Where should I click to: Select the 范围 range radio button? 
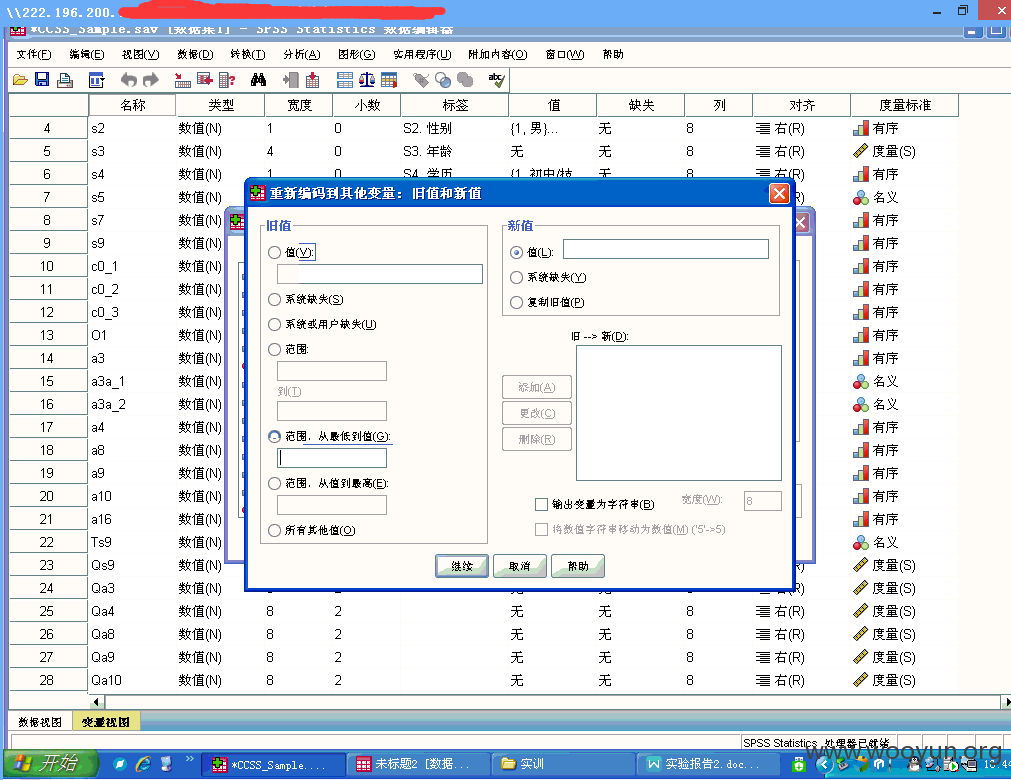tap(274, 349)
